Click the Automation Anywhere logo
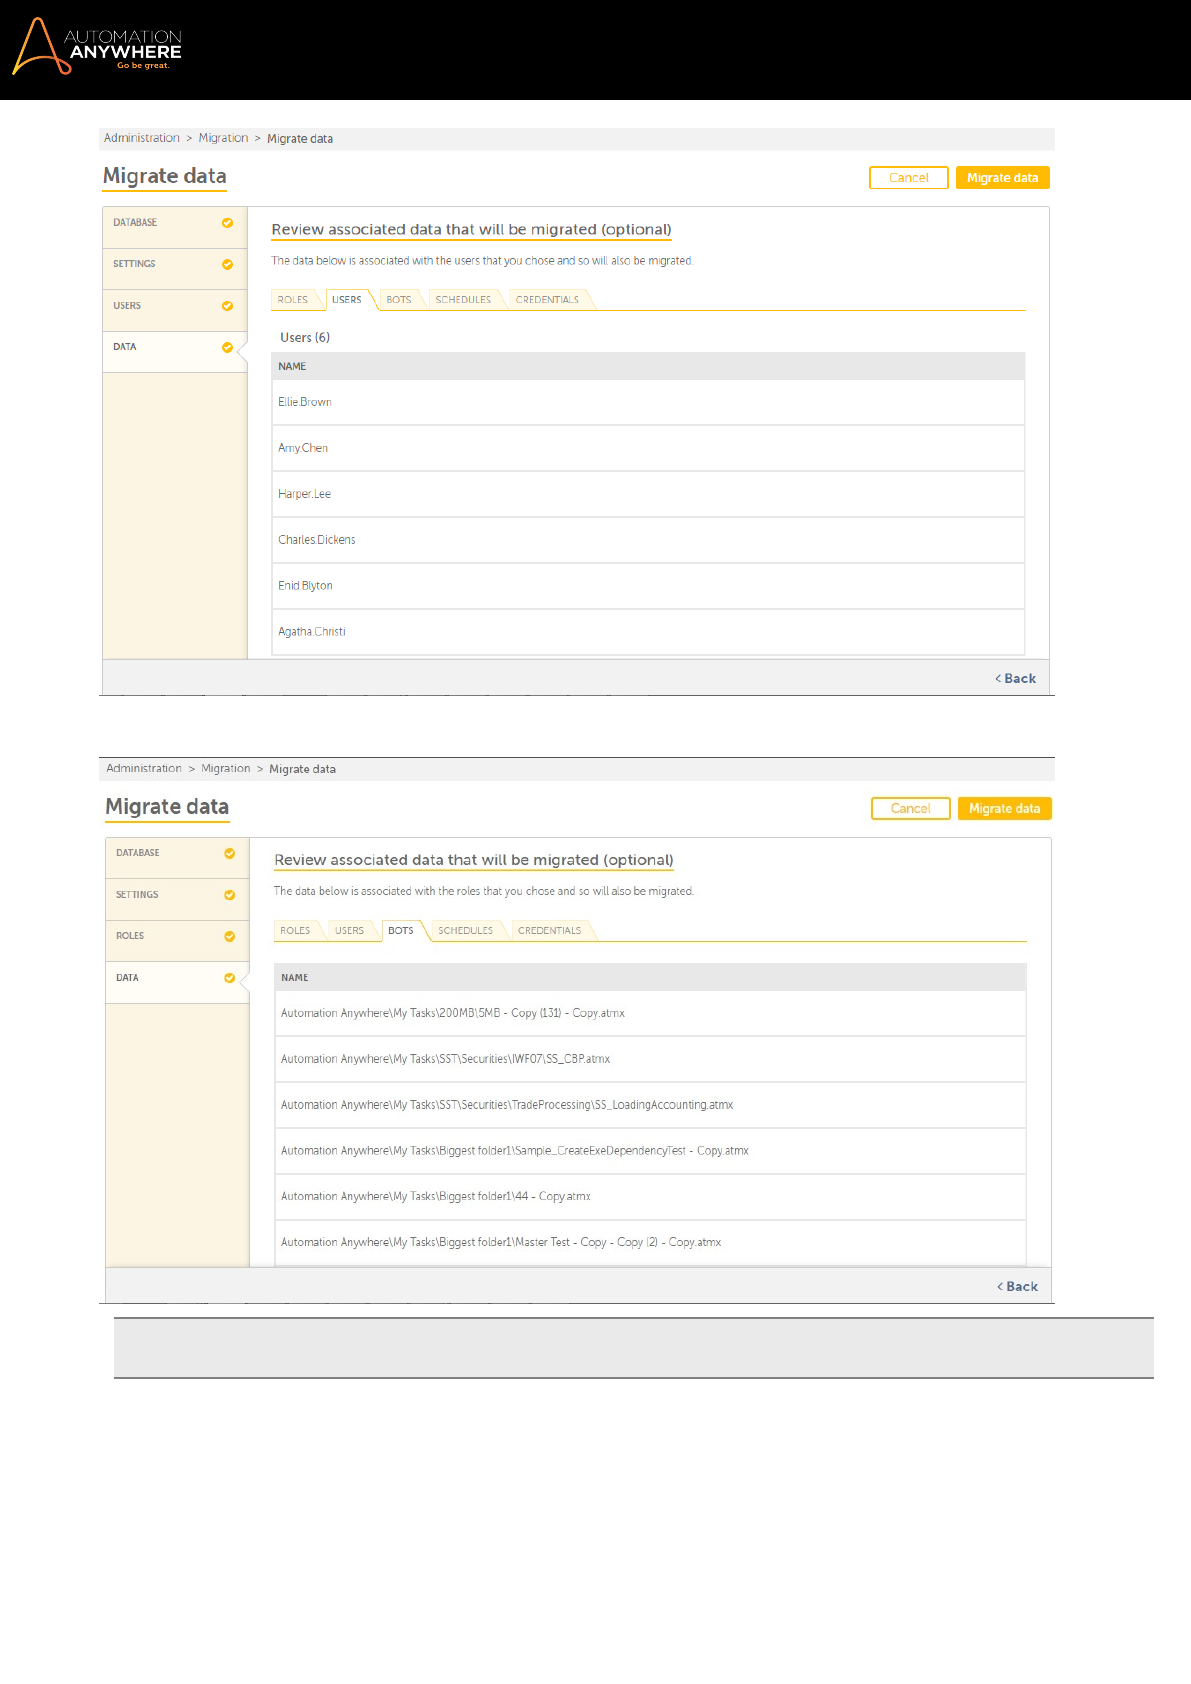Screen dimensions: 1191x1684 click(x=97, y=46)
